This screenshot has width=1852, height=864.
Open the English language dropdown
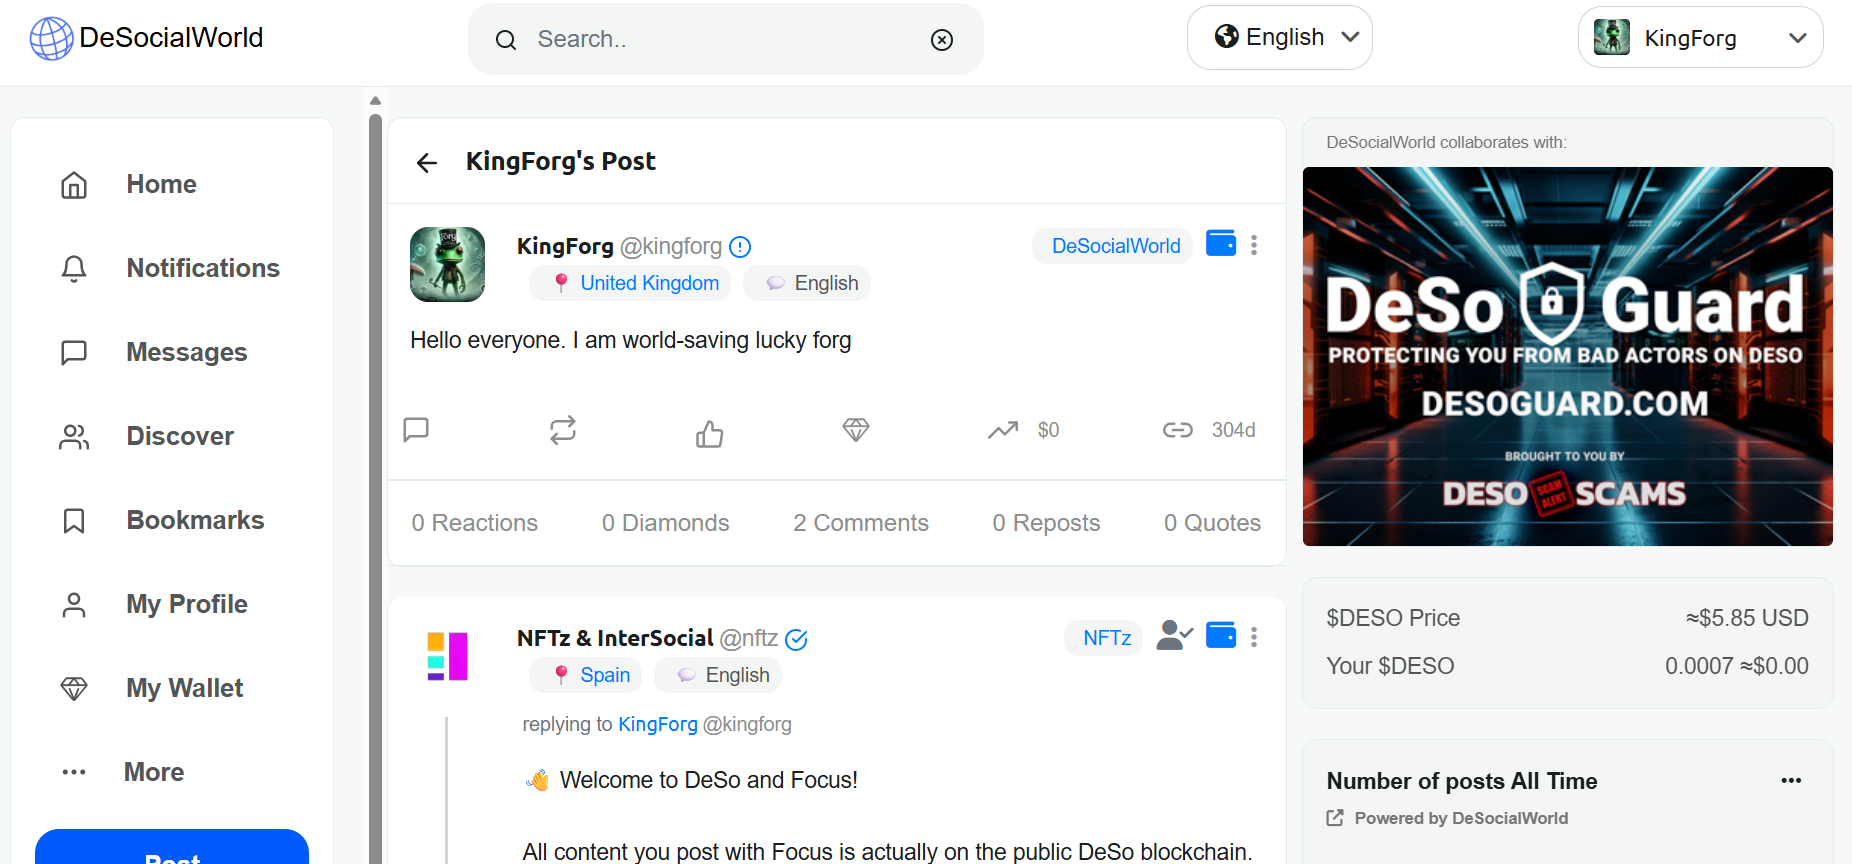(x=1279, y=37)
